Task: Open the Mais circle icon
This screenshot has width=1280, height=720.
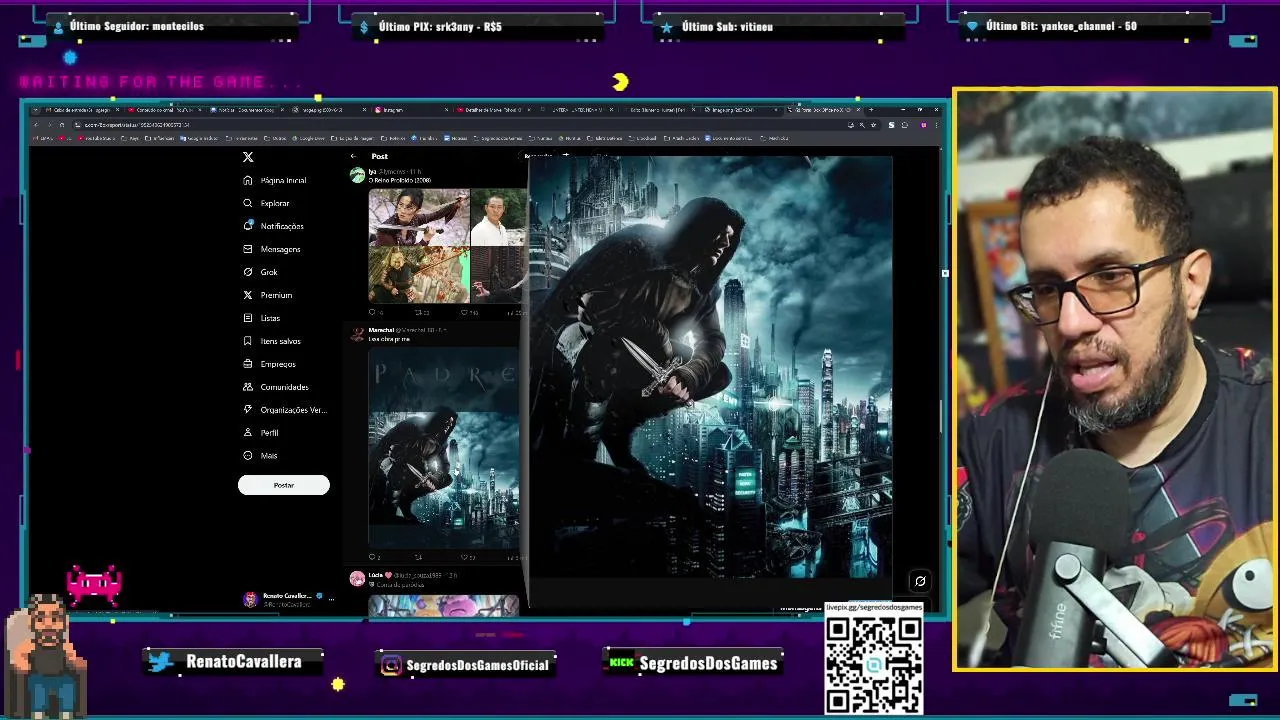Action: point(248,456)
